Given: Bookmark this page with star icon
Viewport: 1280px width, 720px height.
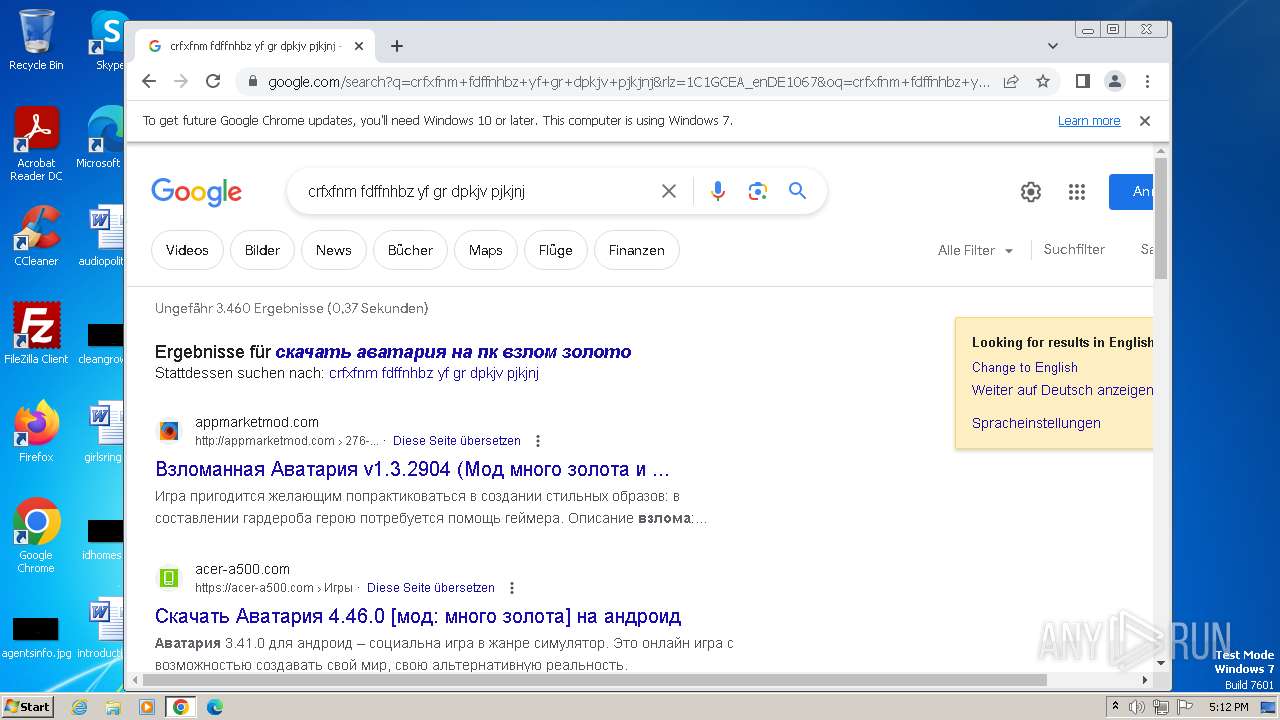Looking at the screenshot, I should click(1043, 81).
